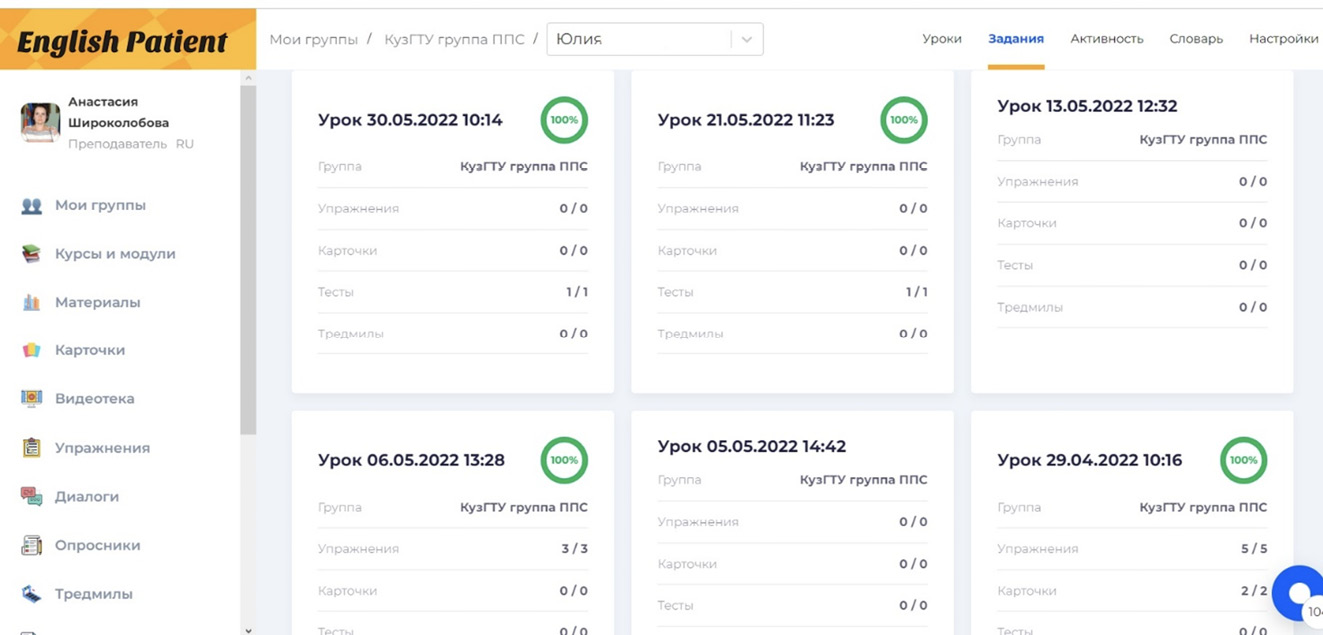Click КузГТУ группа ППС breadcrumb link

454,39
